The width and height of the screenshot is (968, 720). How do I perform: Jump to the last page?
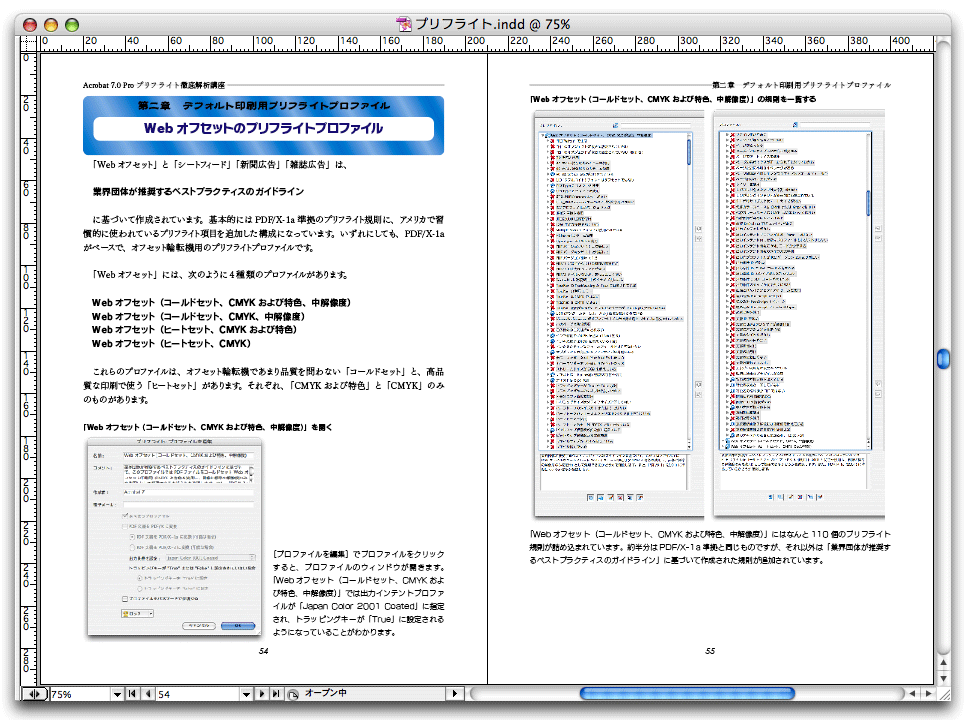pos(276,694)
